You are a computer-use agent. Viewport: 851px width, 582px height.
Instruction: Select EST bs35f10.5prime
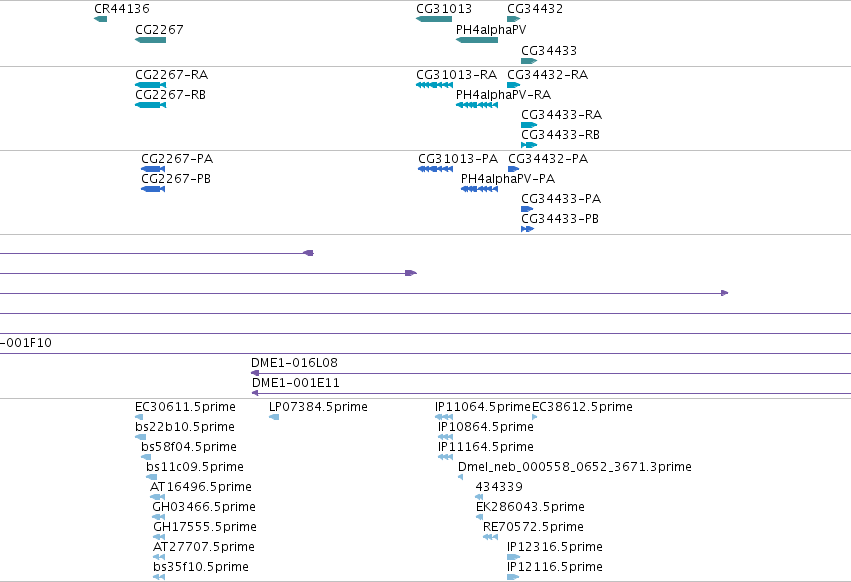point(201,567)
